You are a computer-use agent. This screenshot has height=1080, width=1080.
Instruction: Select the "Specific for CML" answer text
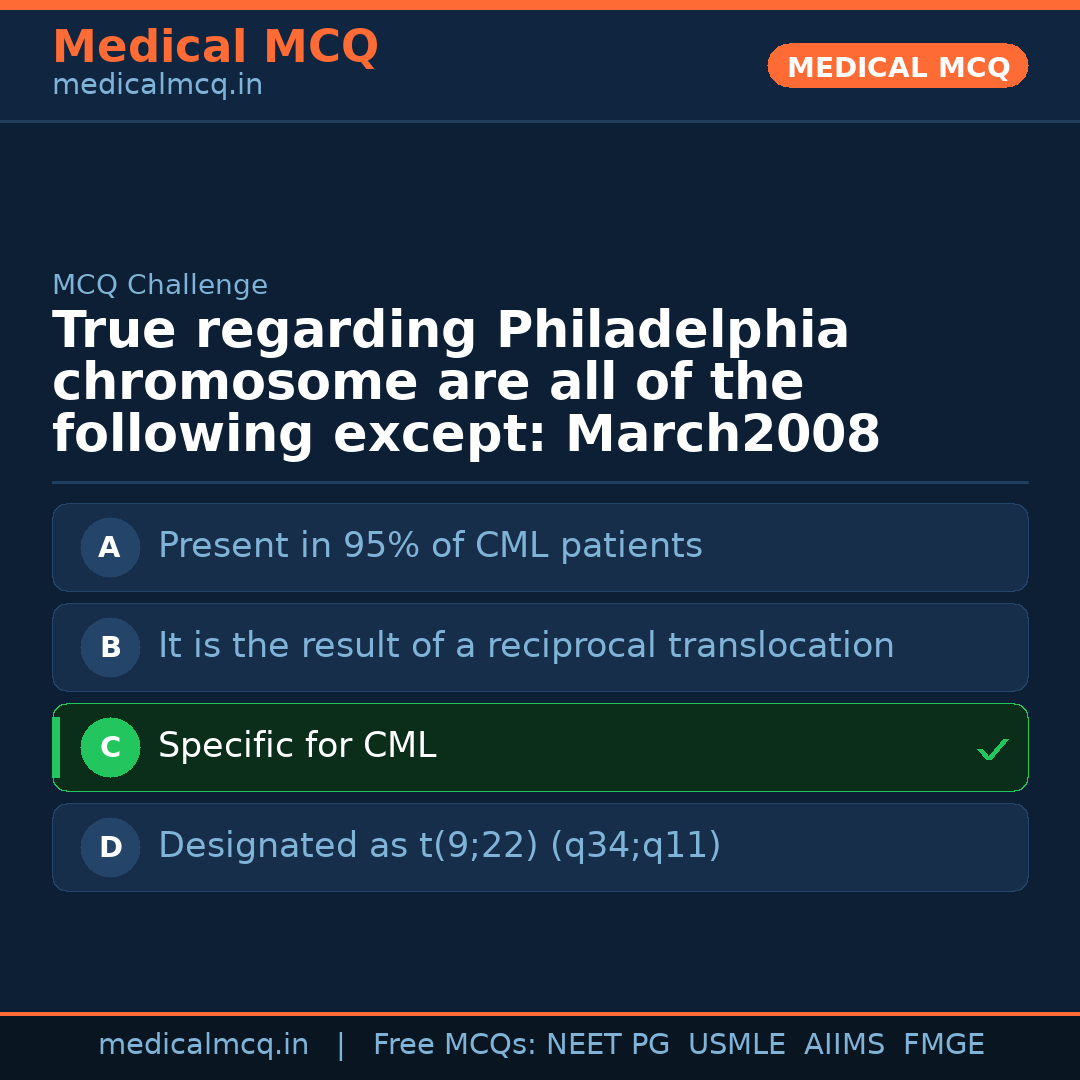[x=297, y=746]
